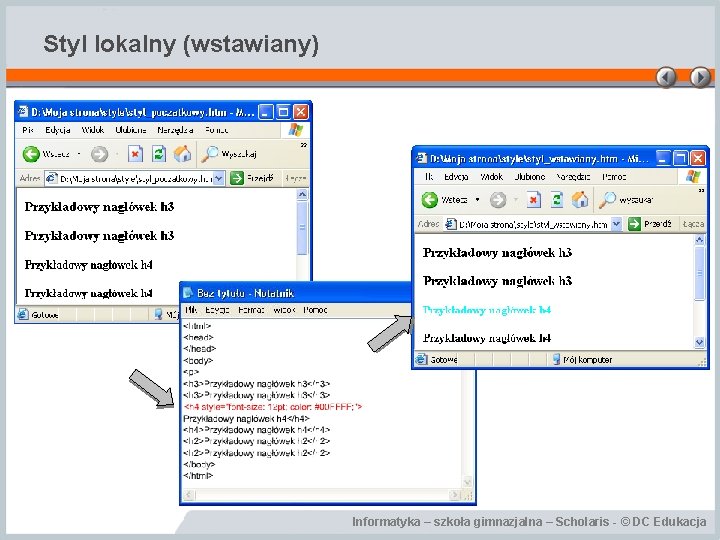Screen dimensions: 720x540
Task: Click first h3 heading in styl_poczatkowy window
Action: [99, 207]
